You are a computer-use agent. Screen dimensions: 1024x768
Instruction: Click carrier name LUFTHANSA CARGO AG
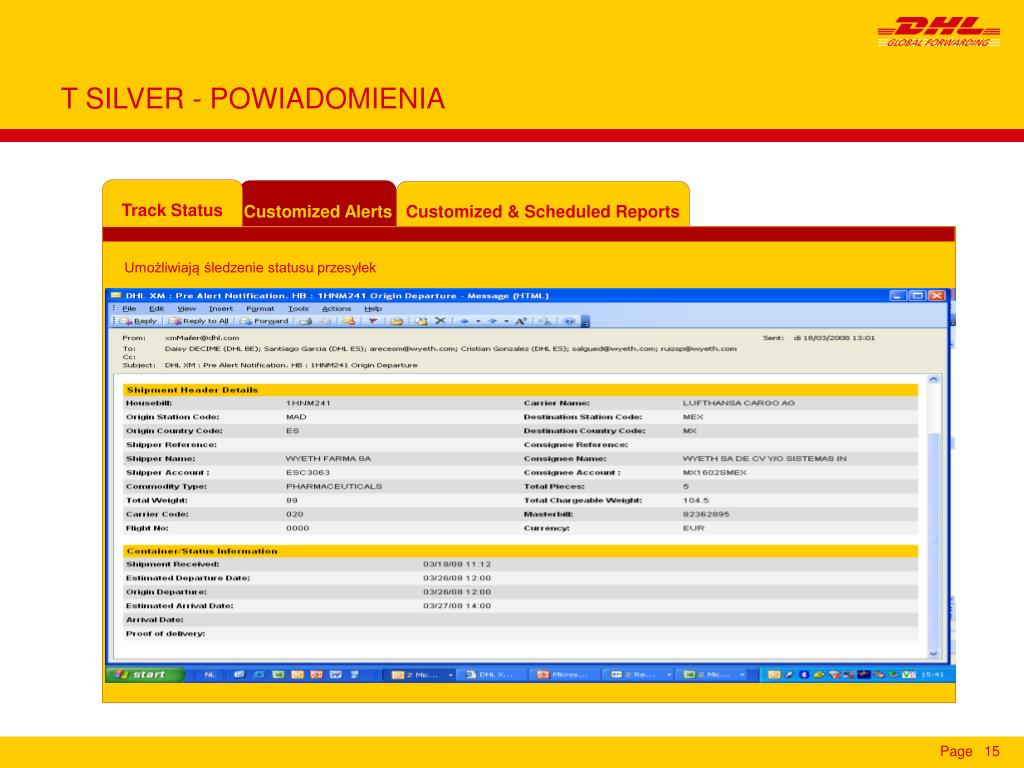[739, 403]
